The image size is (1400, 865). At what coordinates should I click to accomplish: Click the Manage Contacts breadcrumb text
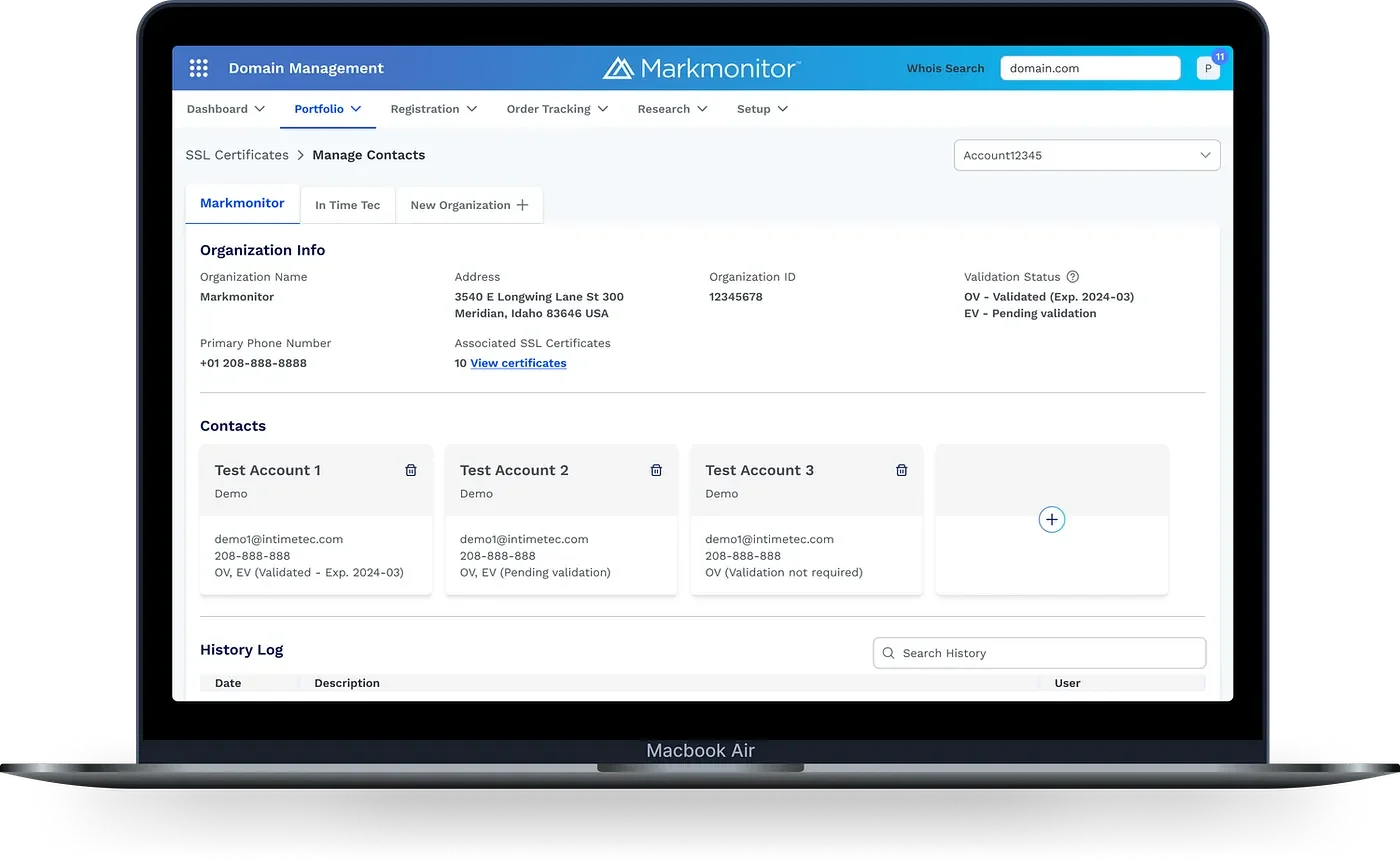(368, 155)
